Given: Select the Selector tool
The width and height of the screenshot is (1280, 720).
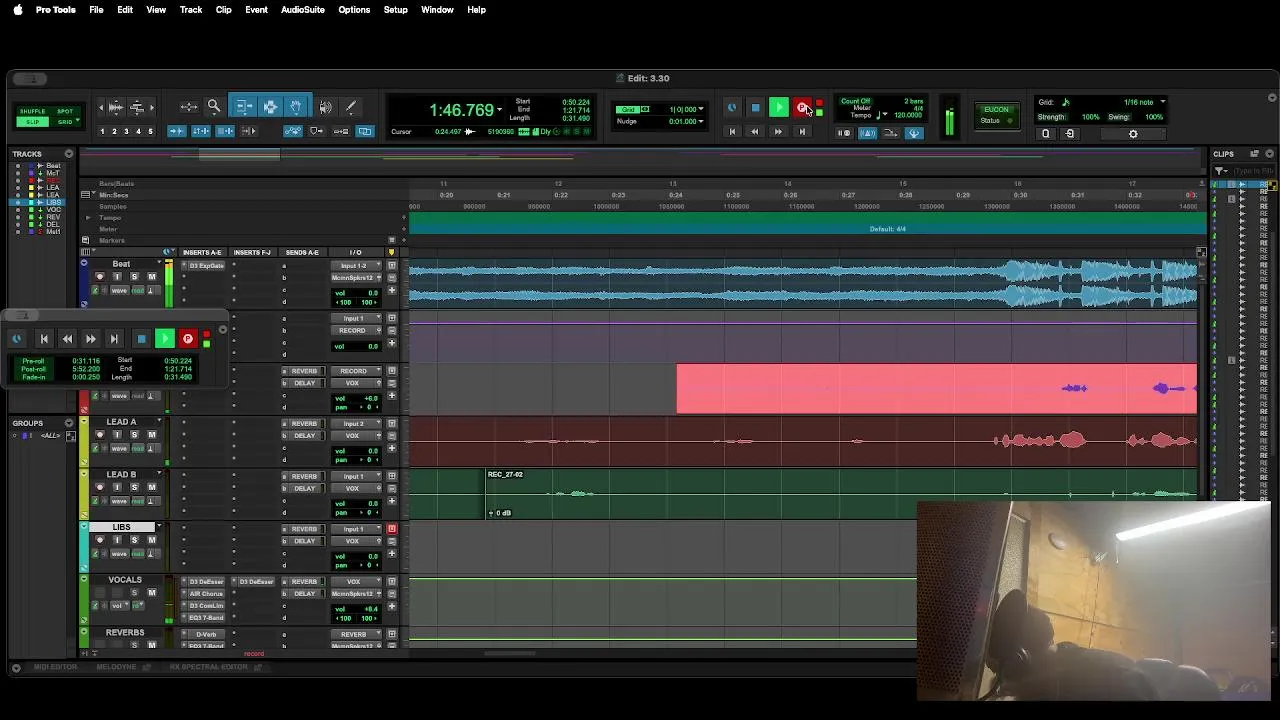Looking at the screenshot, I should point(270,107).
